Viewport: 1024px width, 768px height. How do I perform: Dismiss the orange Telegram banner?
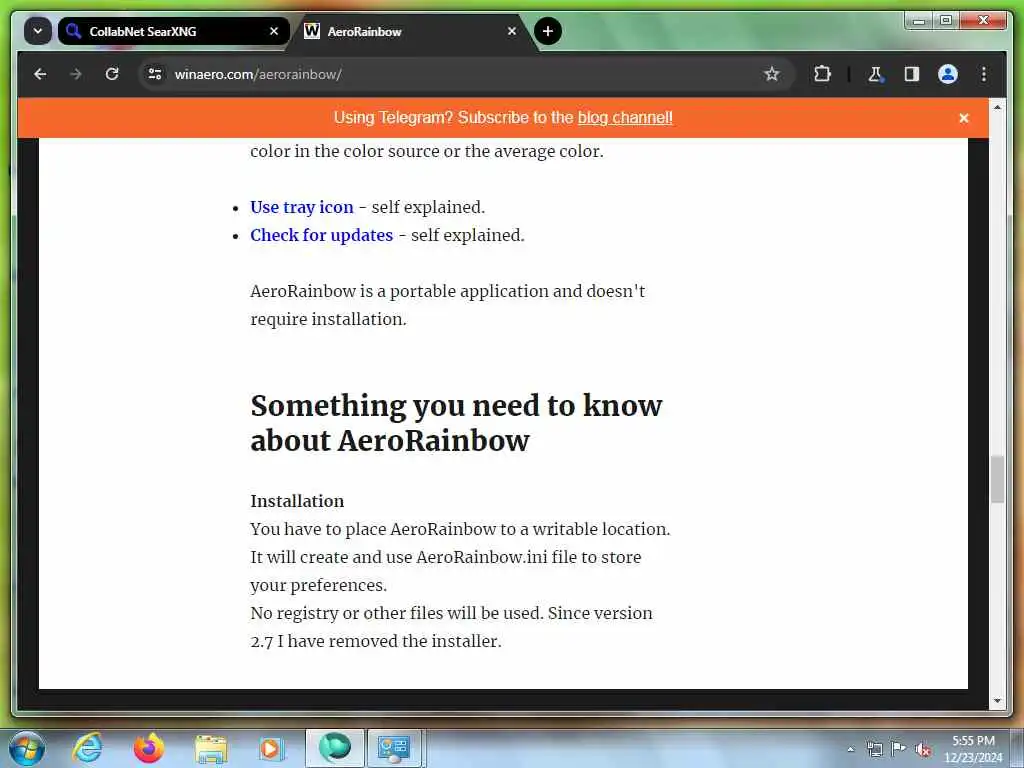click(964, 118)
